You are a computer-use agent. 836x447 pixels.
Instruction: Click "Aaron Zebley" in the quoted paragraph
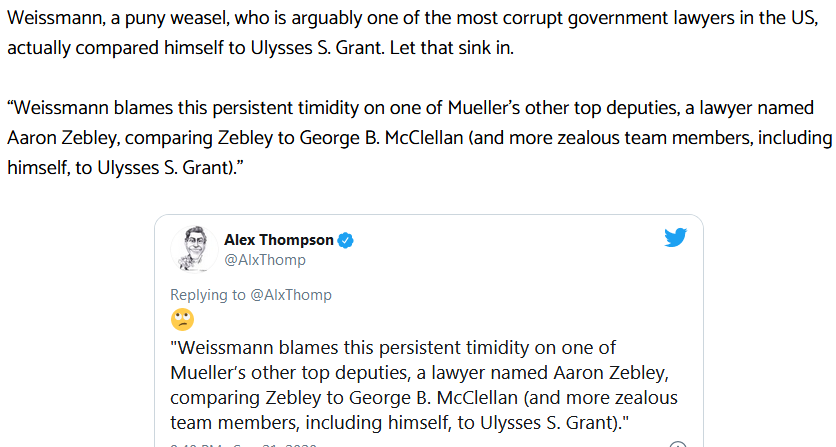(62, 138)
